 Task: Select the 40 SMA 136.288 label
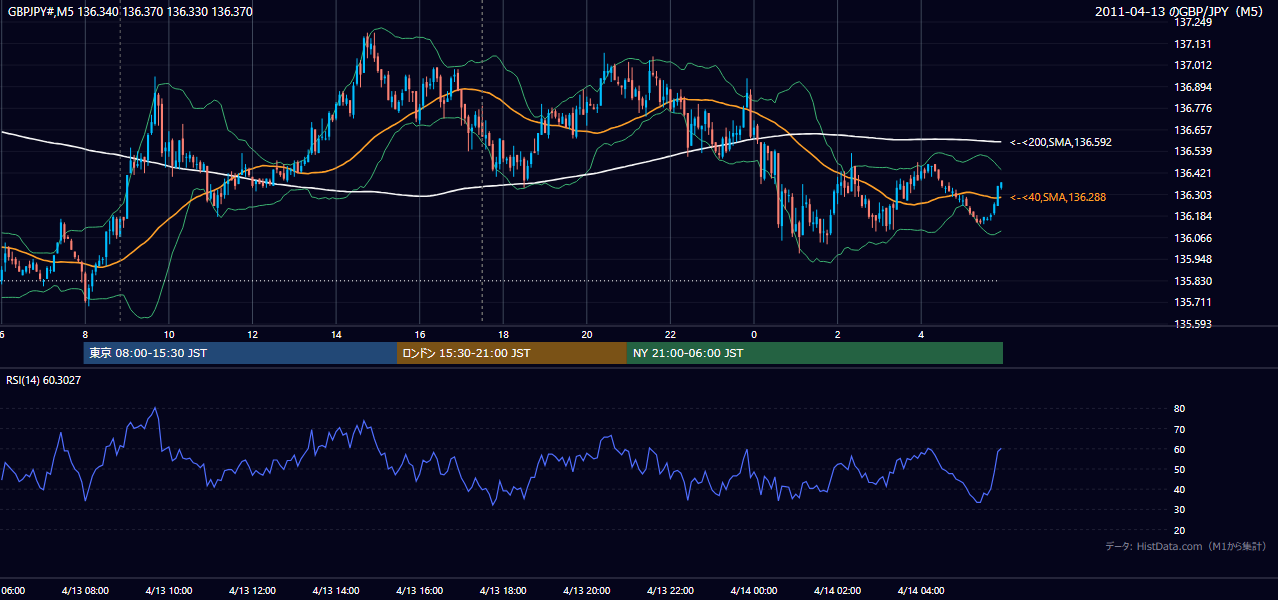(1058, 198)
